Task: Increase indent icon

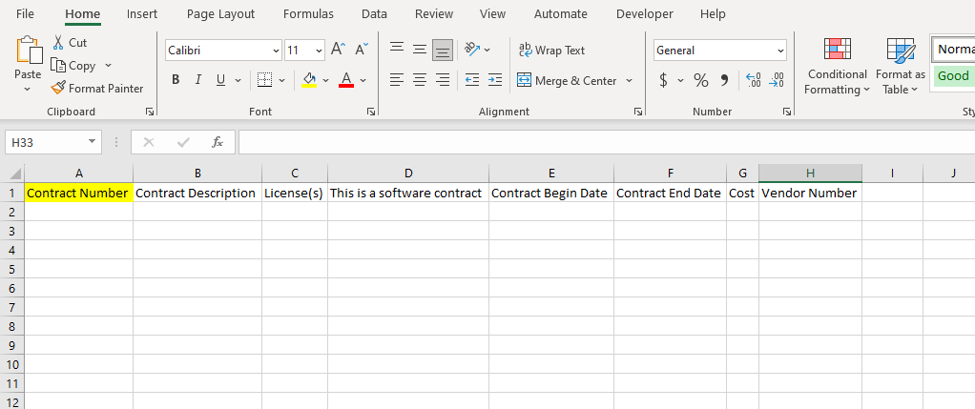Action: (495, 80)
